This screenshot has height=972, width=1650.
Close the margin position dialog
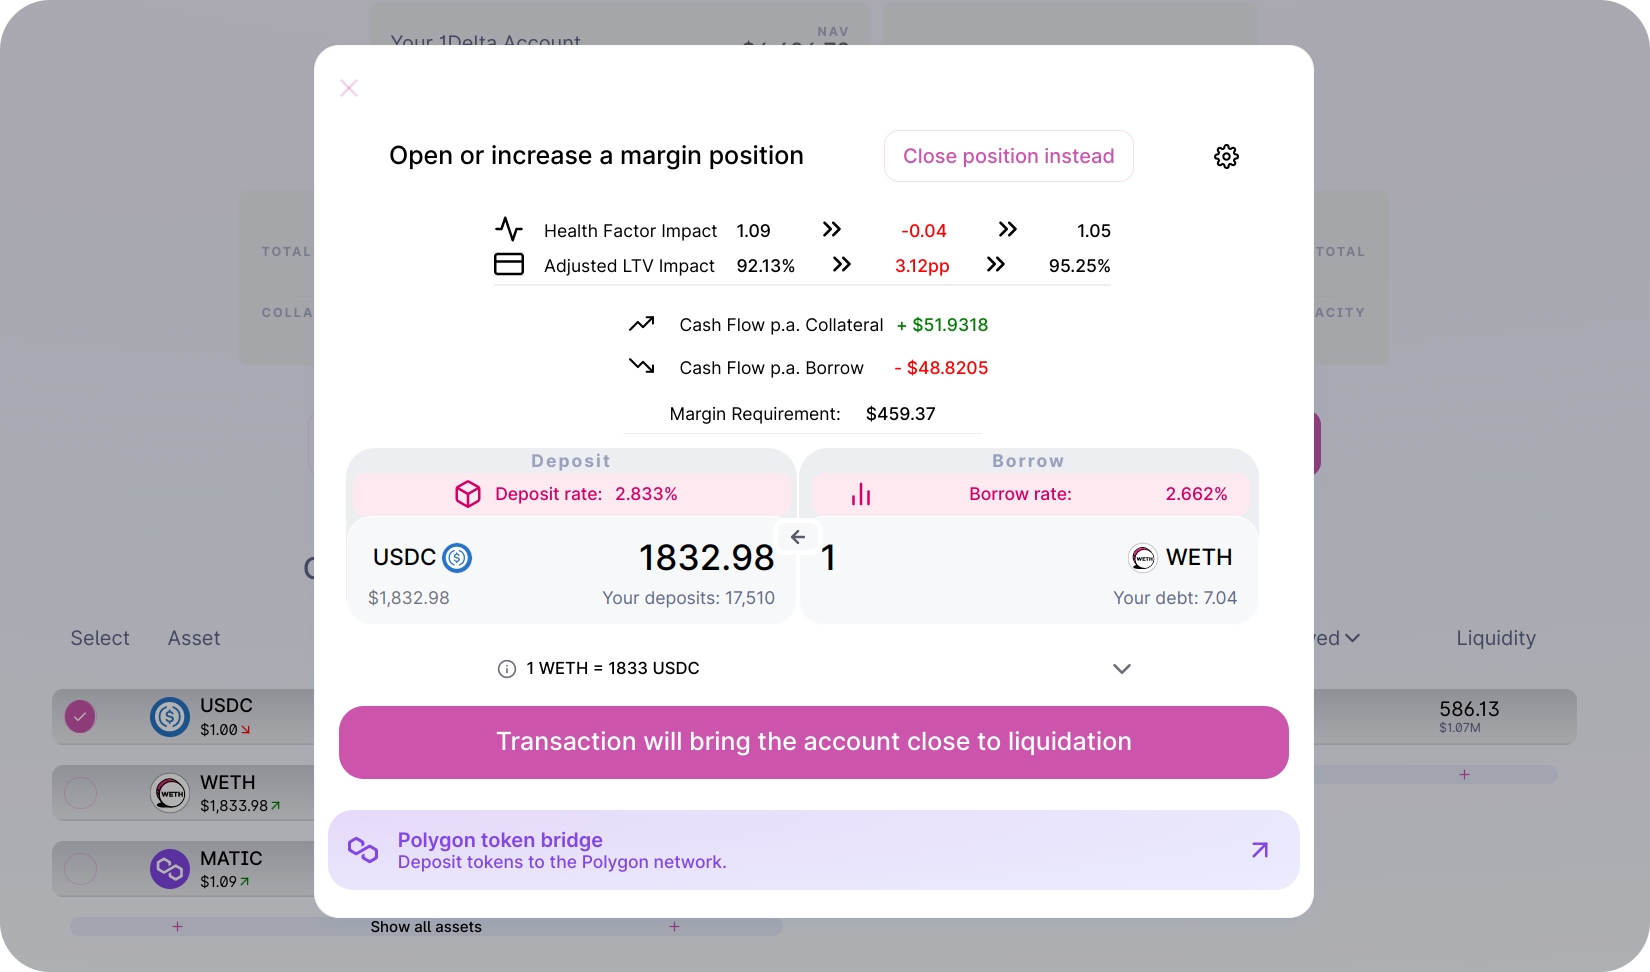349,88
